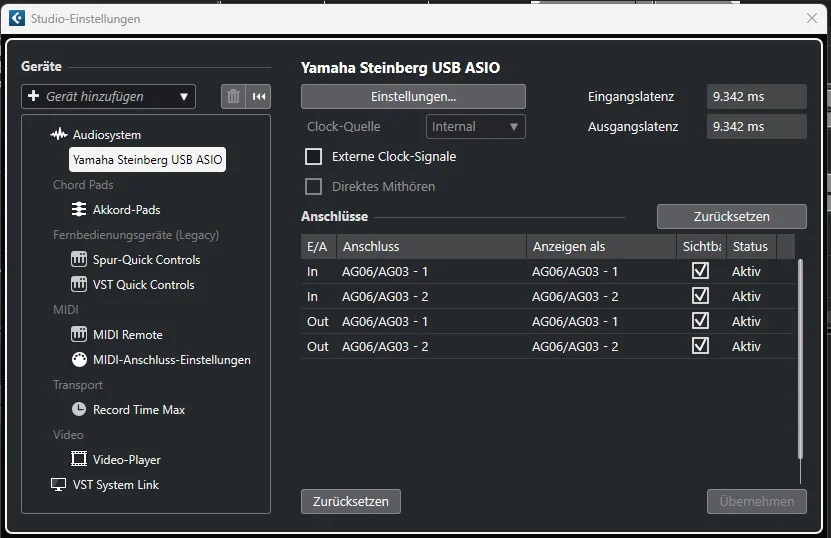The width and height of the screenshot is (831, 538).
Task: Click the MIDI Remote icon
Action: (78, 334)
